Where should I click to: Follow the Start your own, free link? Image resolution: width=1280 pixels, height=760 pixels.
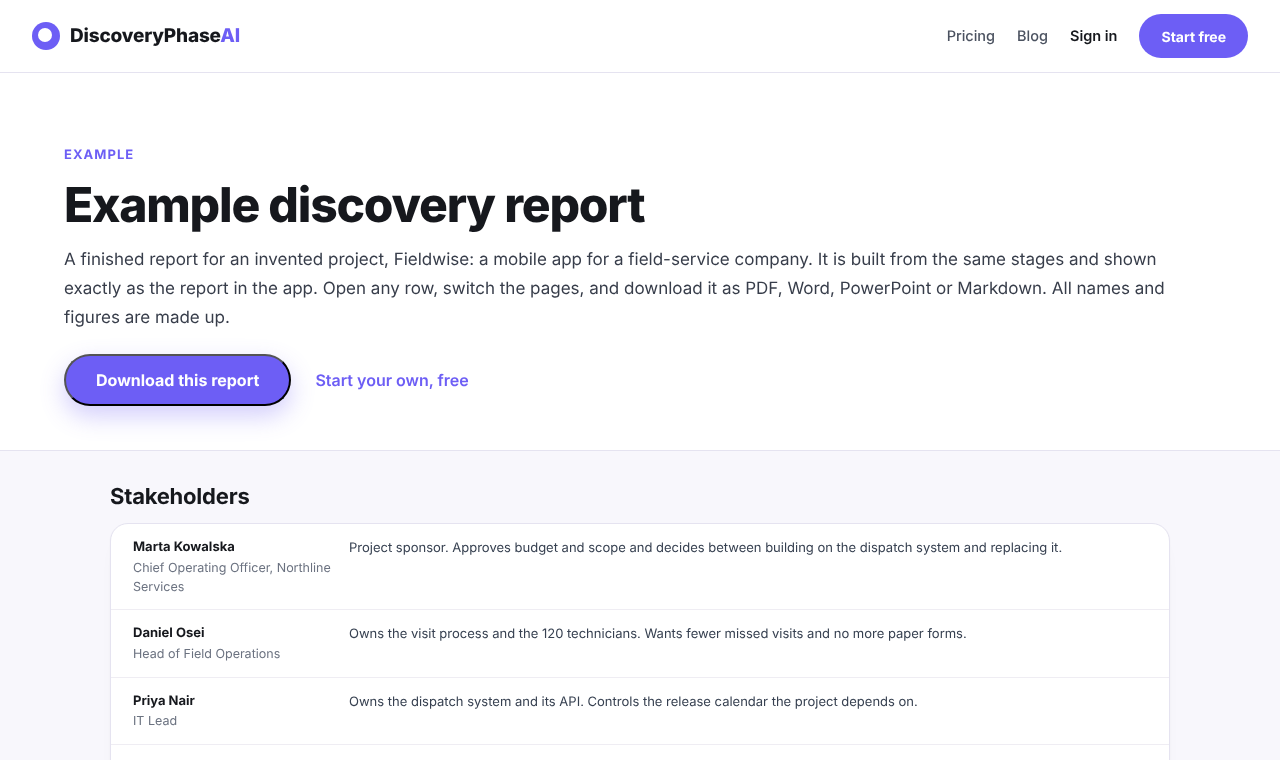coord(392,380)
